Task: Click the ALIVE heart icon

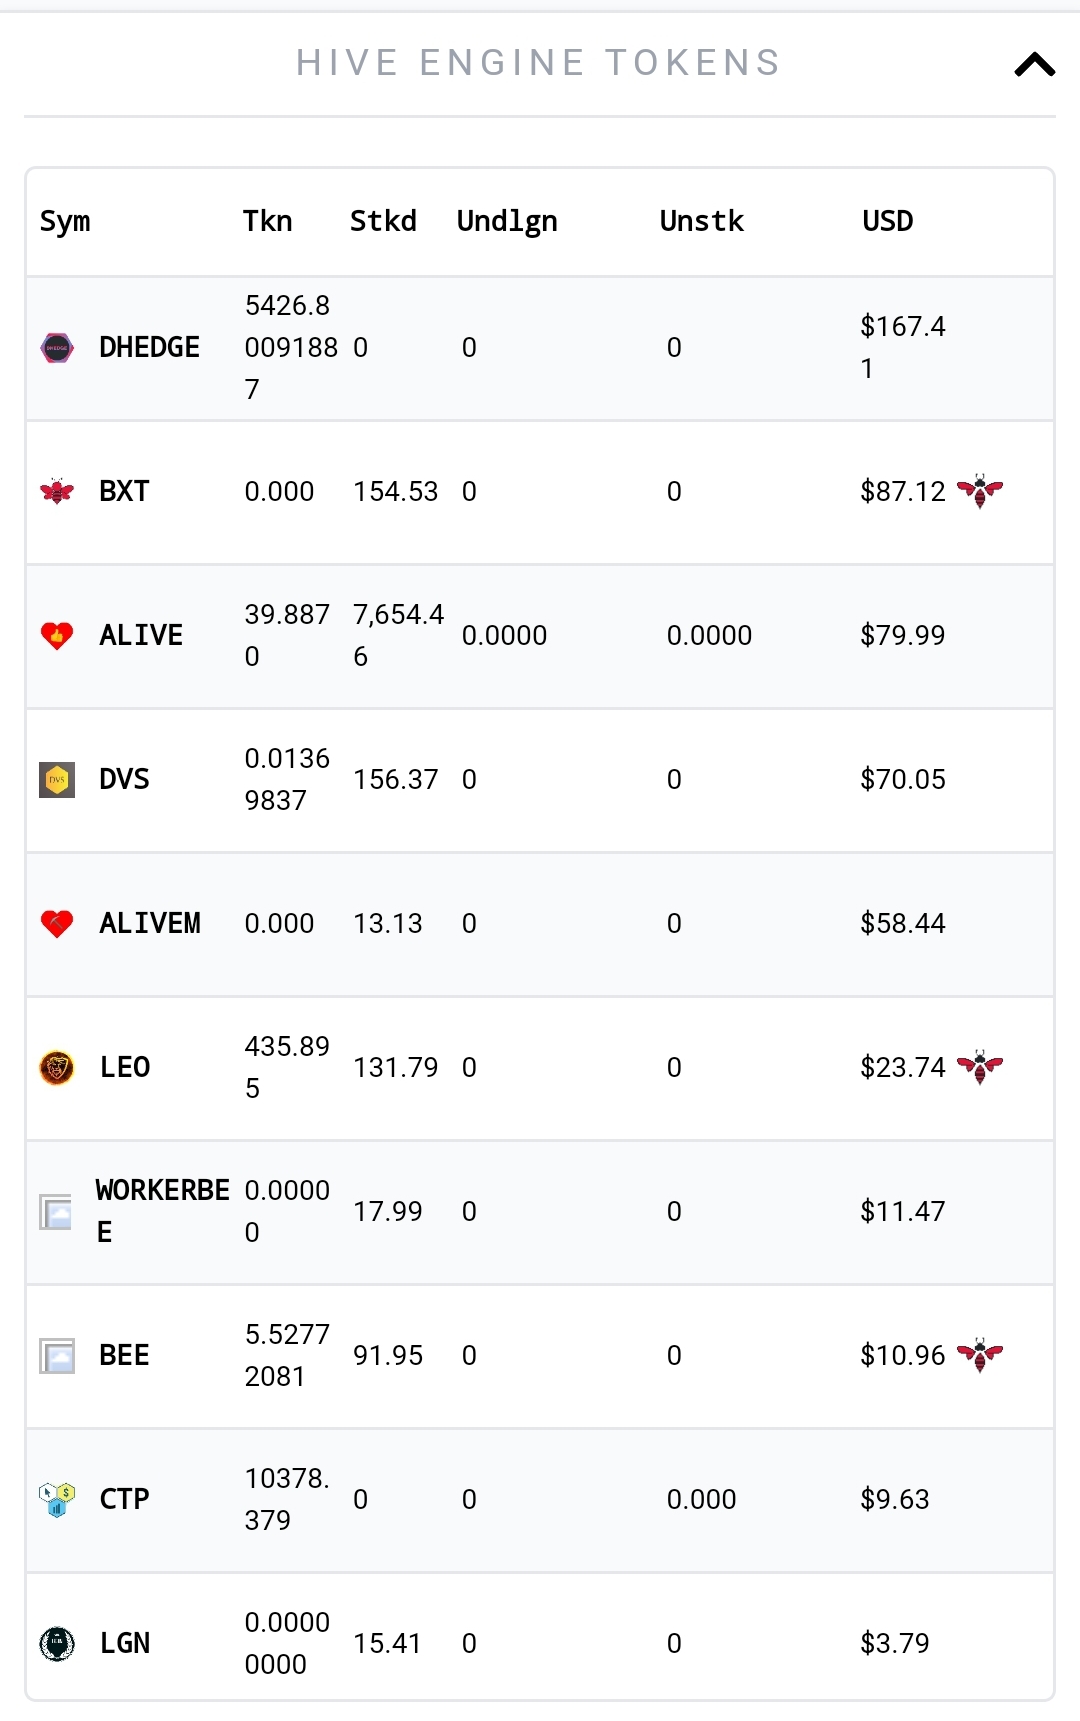Action: (57, 636)
